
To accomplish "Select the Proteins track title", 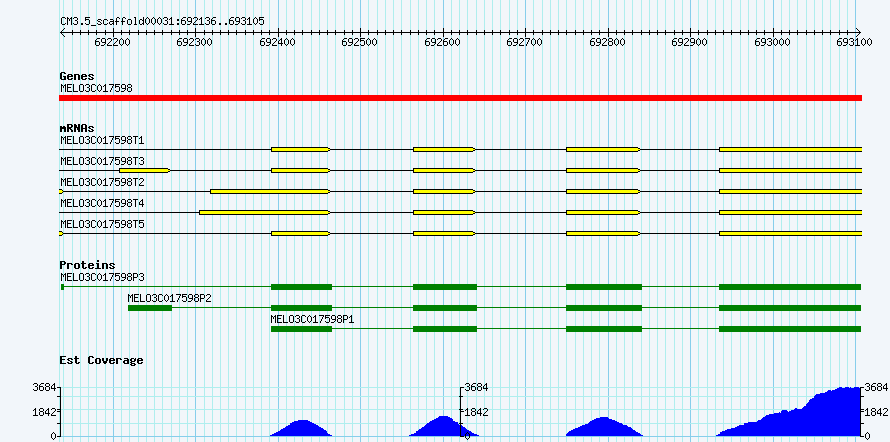I will click(x=87, y=265).
